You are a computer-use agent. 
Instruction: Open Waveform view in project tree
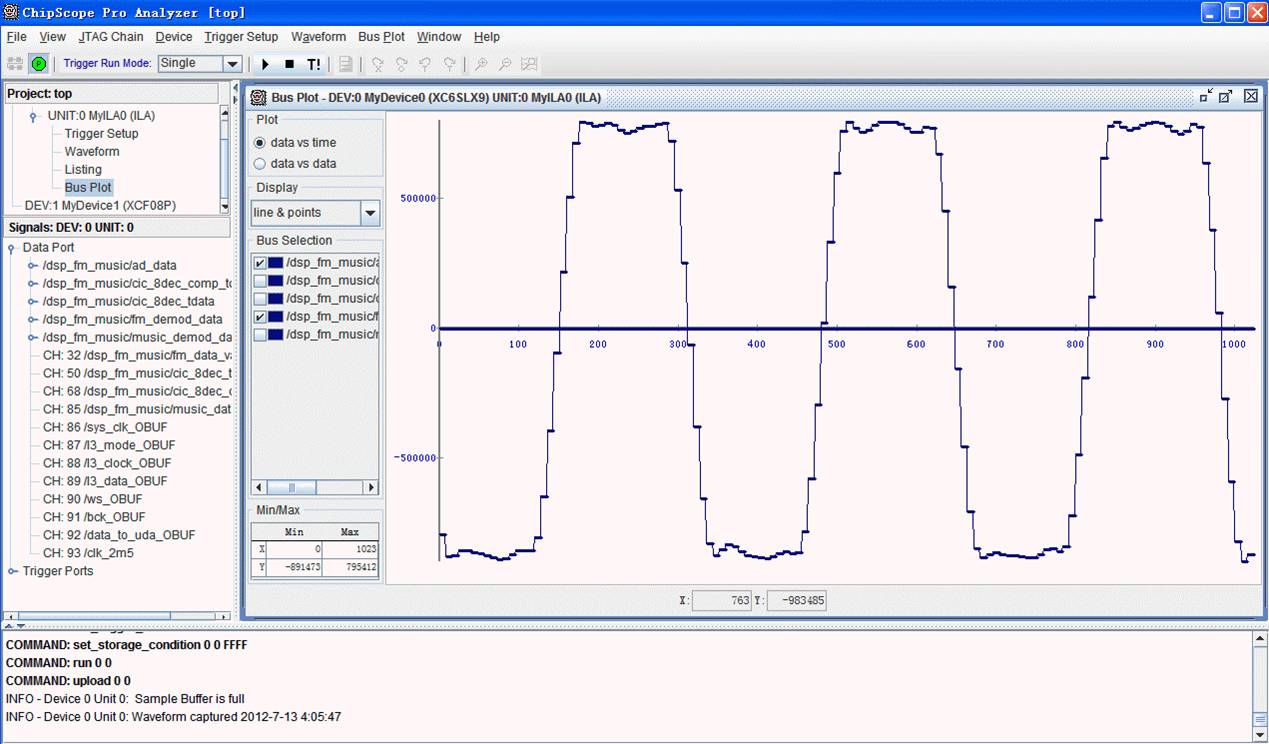click(92, 151)
